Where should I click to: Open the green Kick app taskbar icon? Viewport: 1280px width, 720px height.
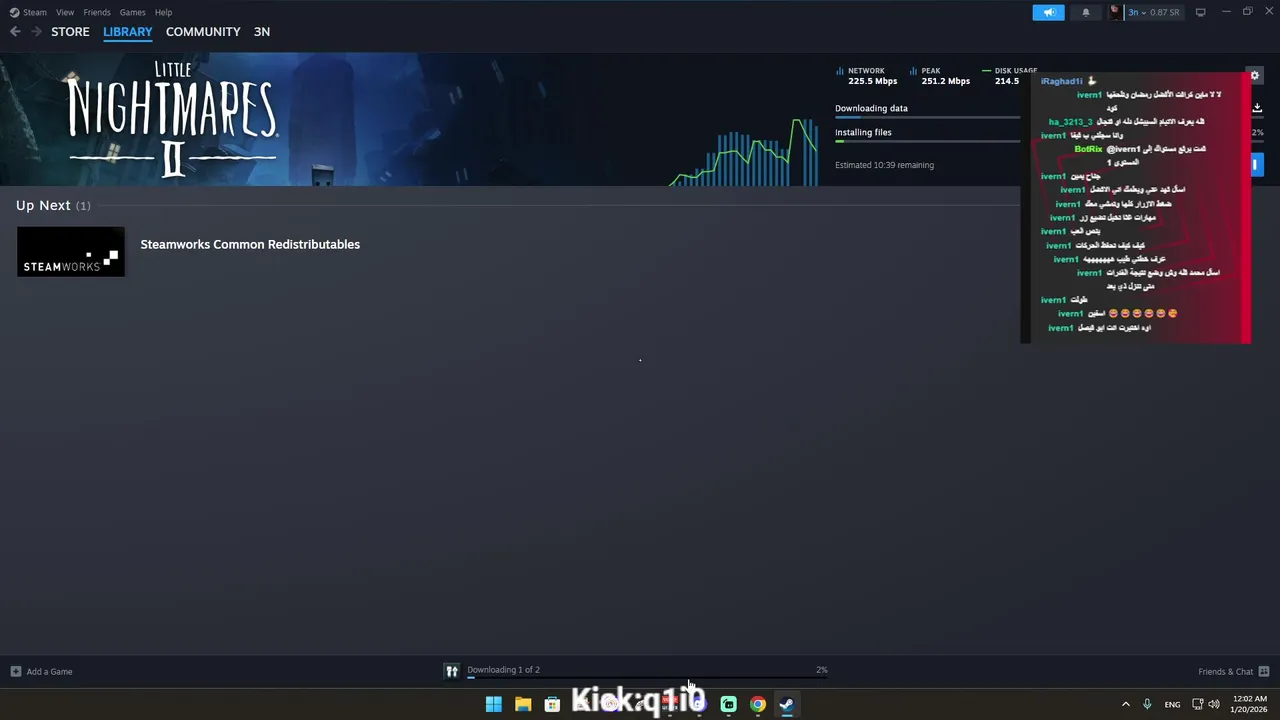pos(728,704)
